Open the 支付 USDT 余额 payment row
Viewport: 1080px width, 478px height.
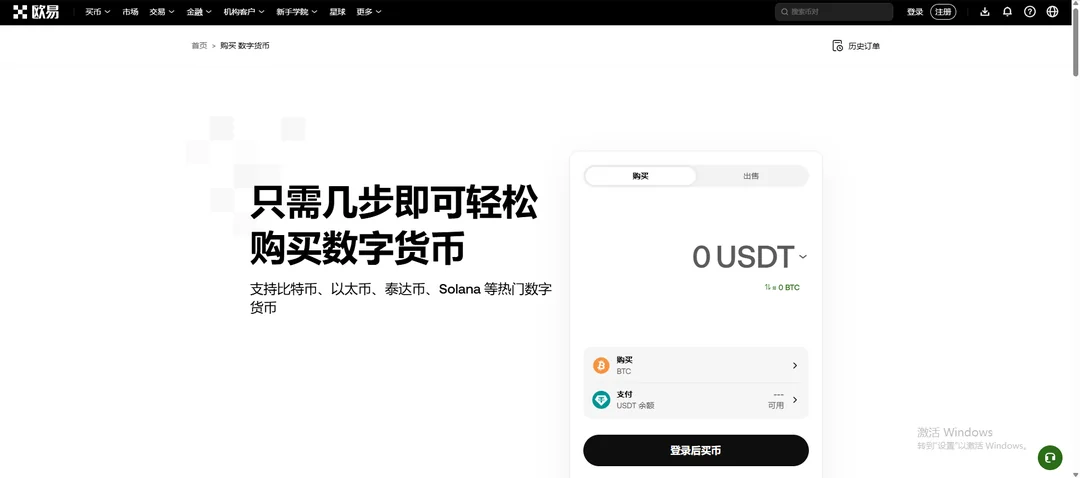[696, 399]
